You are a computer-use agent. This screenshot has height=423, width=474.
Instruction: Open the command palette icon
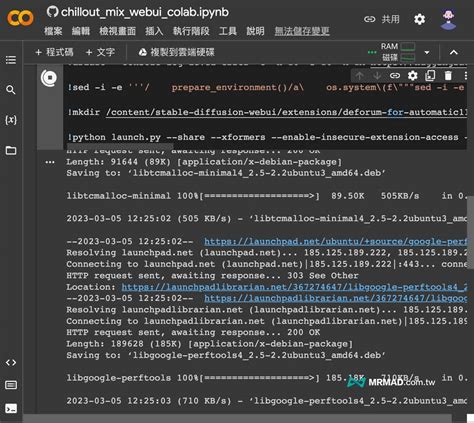(x=11, y=385)
